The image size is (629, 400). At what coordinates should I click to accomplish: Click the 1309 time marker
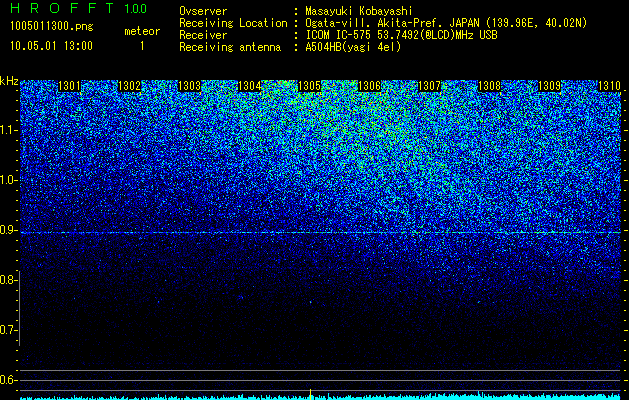tap(550, 86)
